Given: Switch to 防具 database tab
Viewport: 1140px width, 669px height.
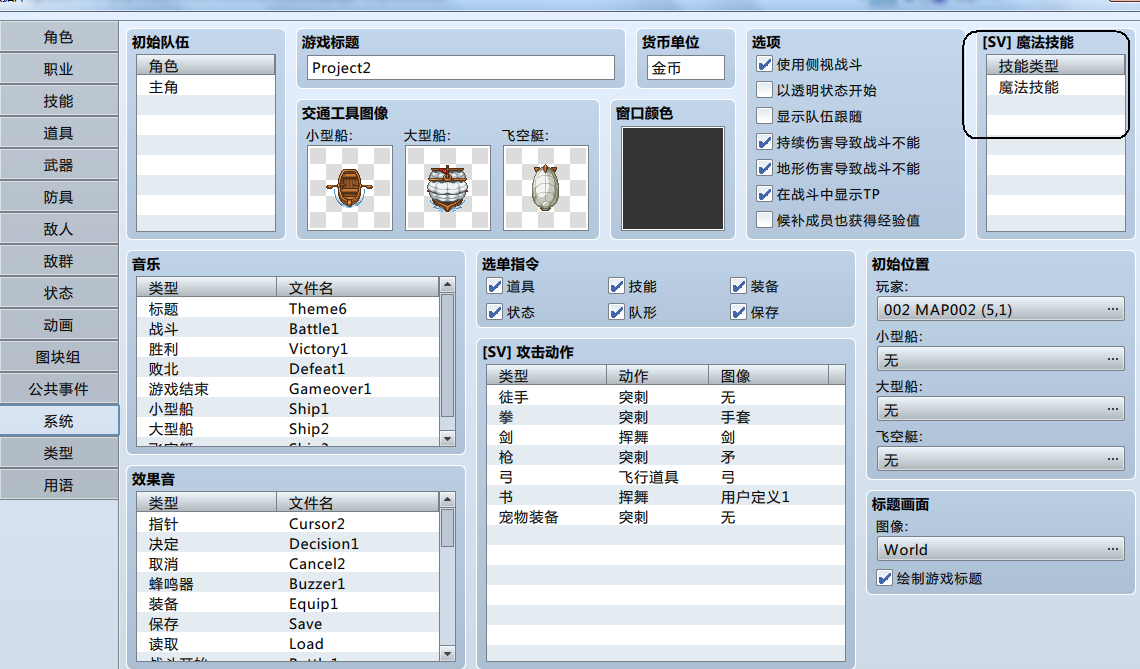Looking at the screenshot, I should point(59,197).
